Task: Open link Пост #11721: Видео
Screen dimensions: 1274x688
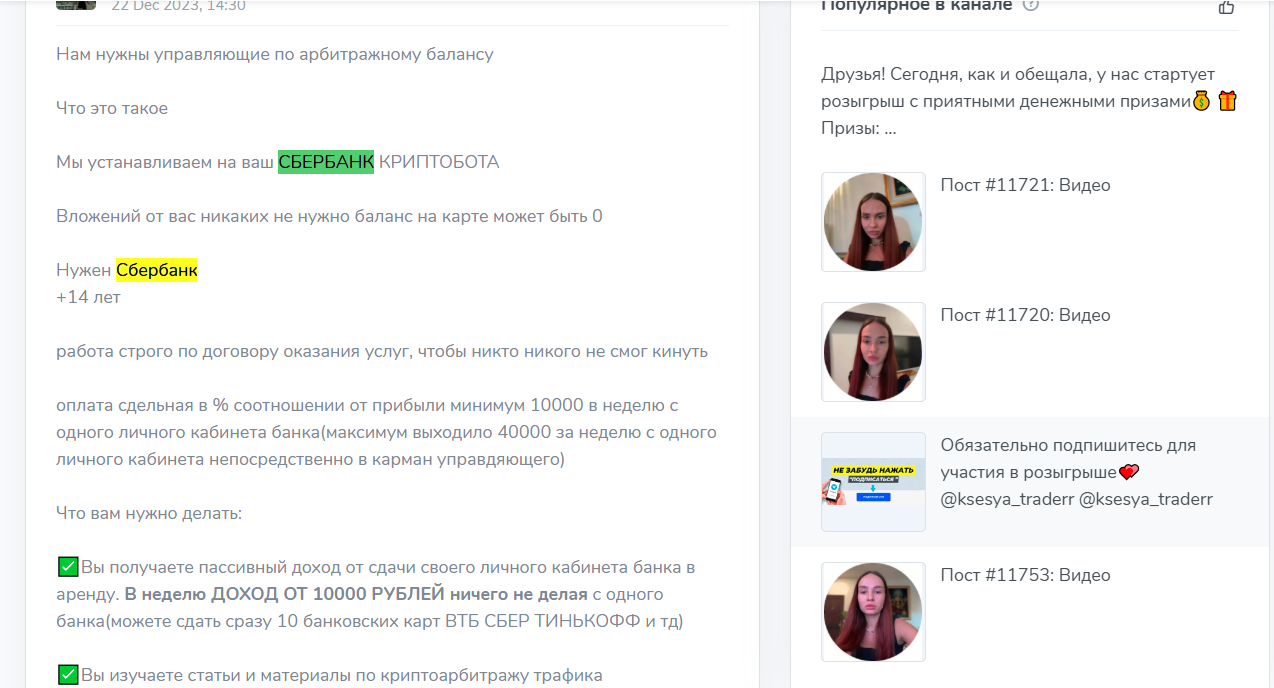Action: (x=1025, y=185)
